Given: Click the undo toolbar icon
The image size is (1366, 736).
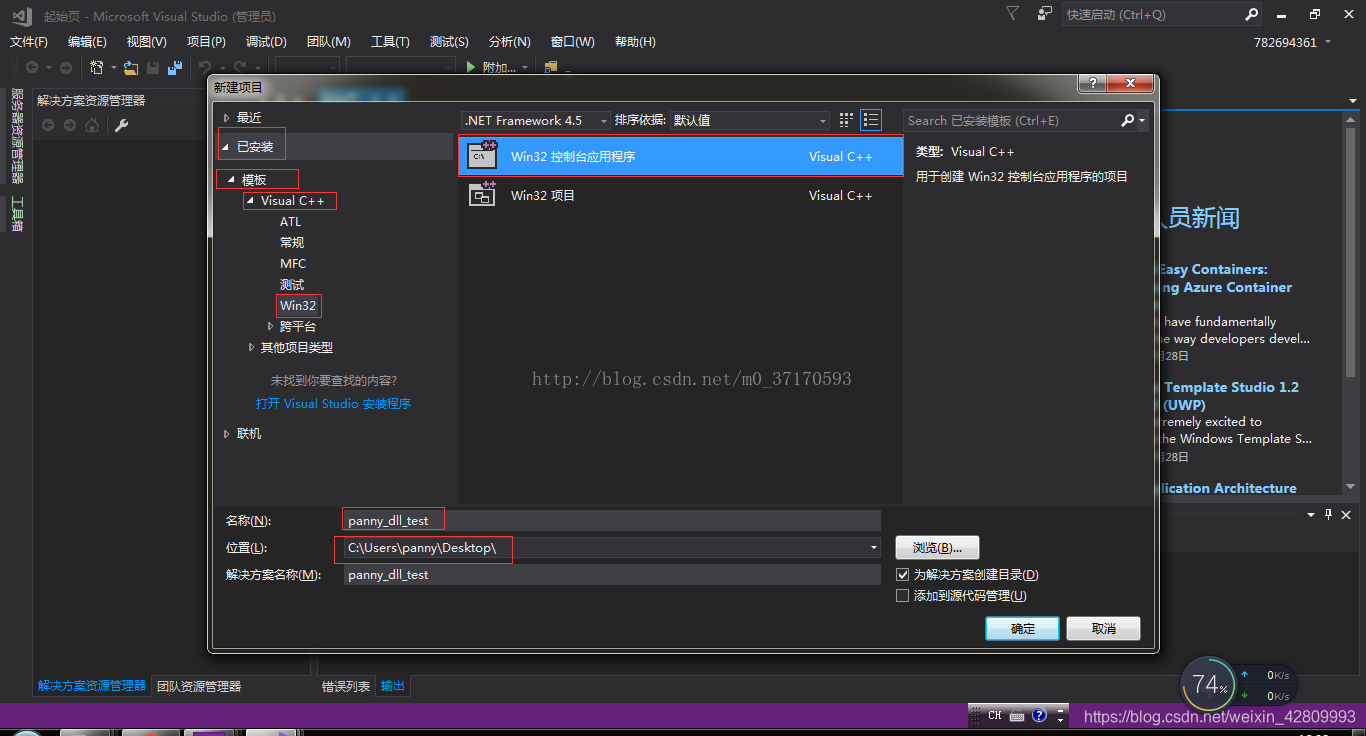Looking at the screenshot, I should point(205,67).
